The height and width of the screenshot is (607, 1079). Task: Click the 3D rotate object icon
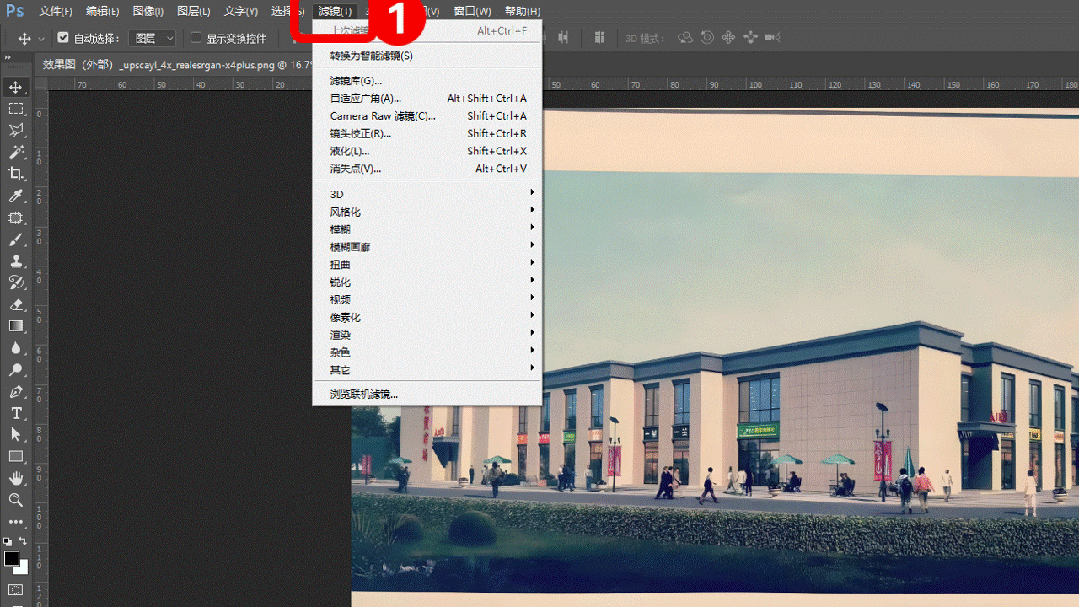coord(685,37)
